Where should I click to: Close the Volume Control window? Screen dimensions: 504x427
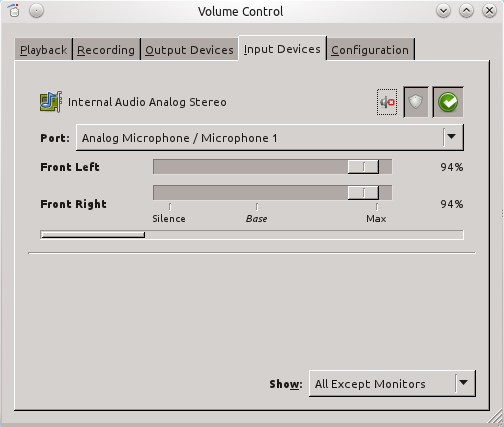tap(489, 11)
